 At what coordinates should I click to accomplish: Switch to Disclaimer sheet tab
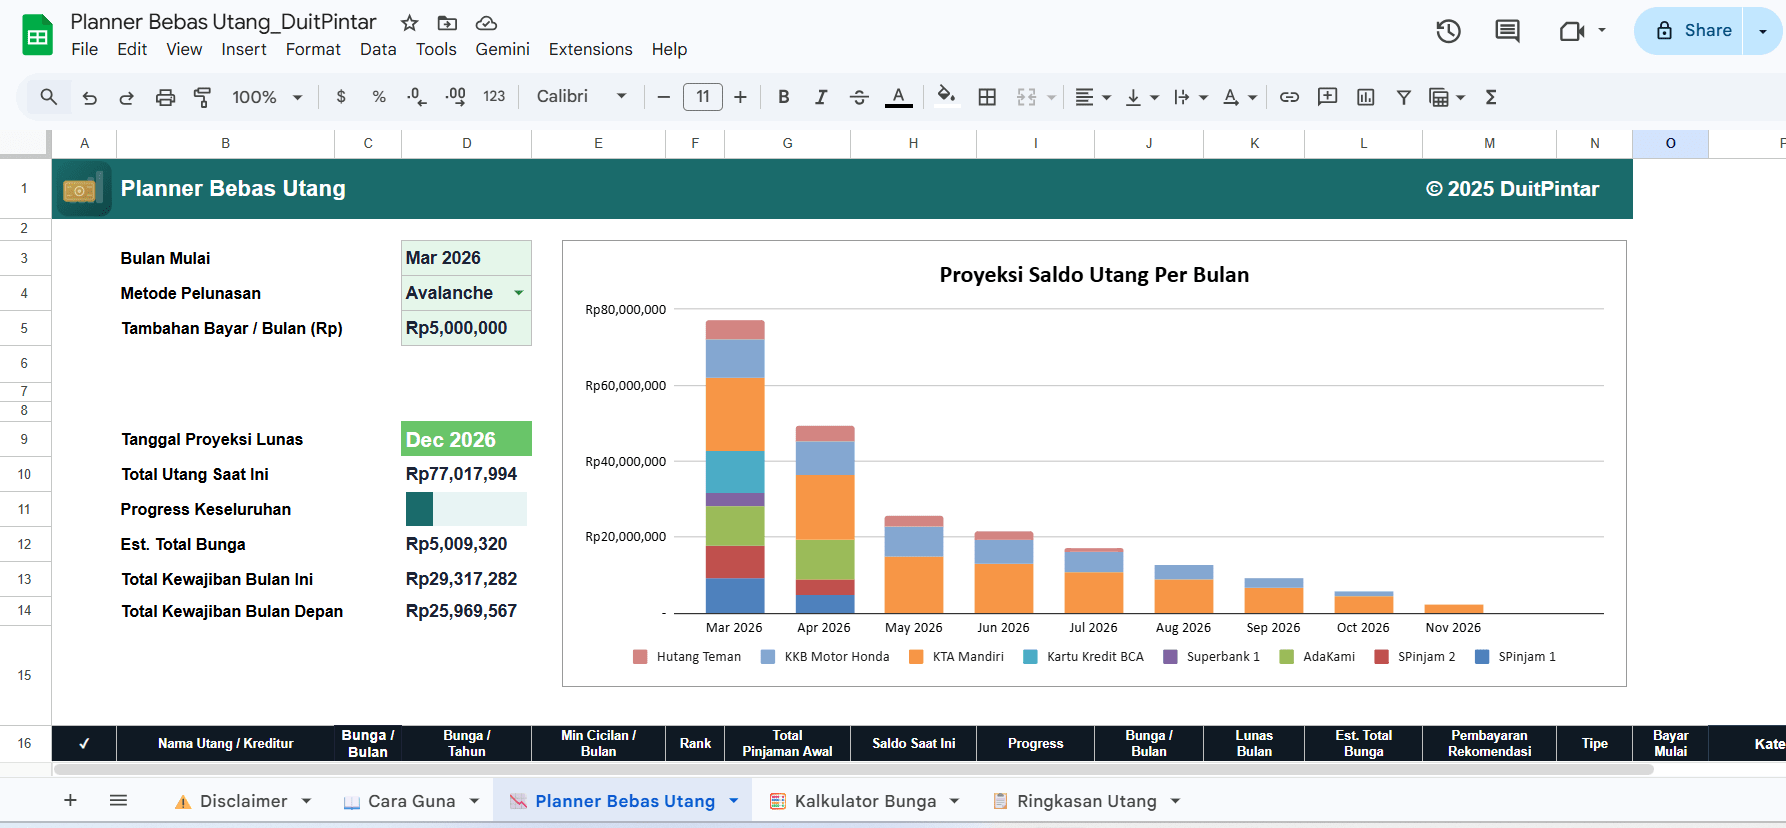pyautogui.click(x=243, y=801)
